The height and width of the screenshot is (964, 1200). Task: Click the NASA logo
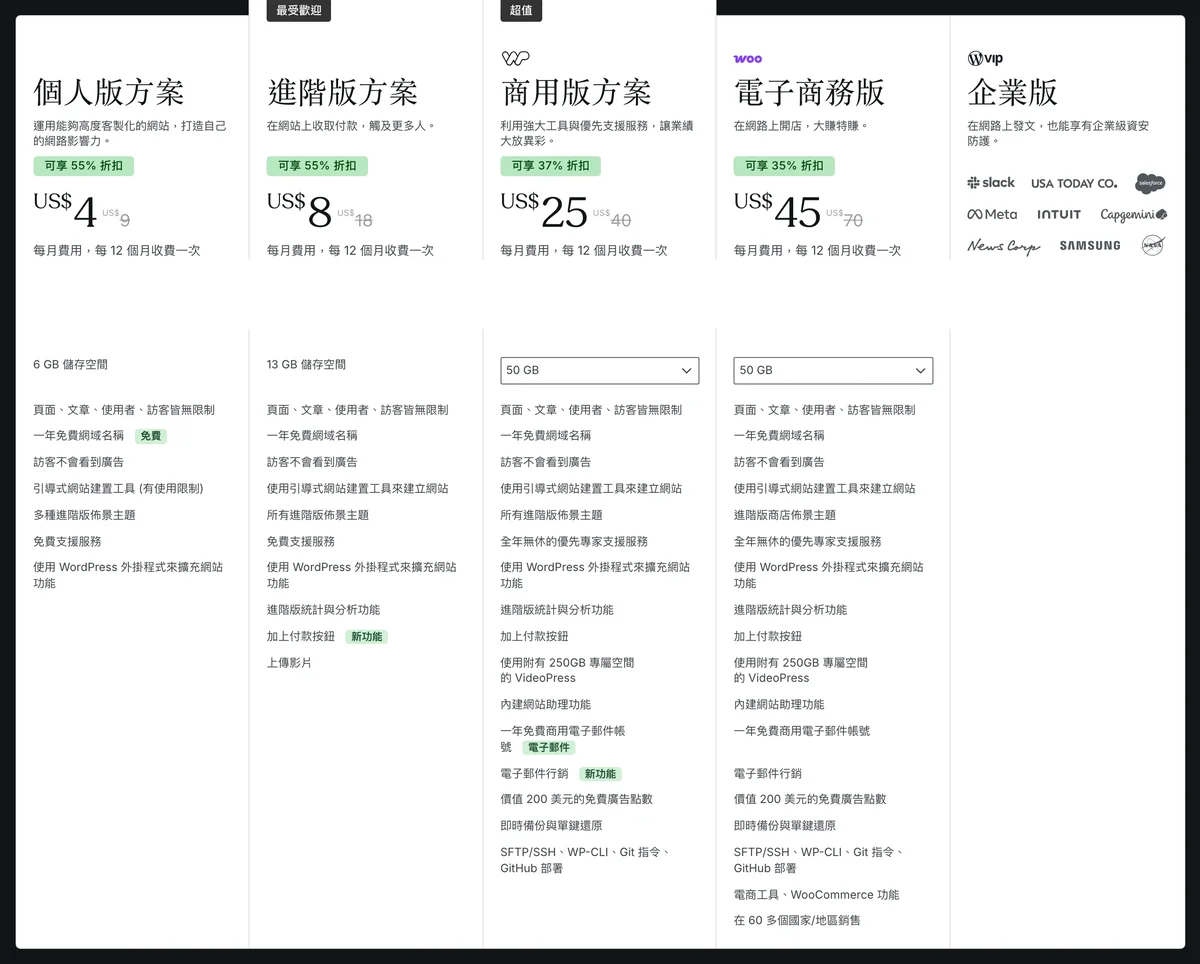[x=1153, y=245]
